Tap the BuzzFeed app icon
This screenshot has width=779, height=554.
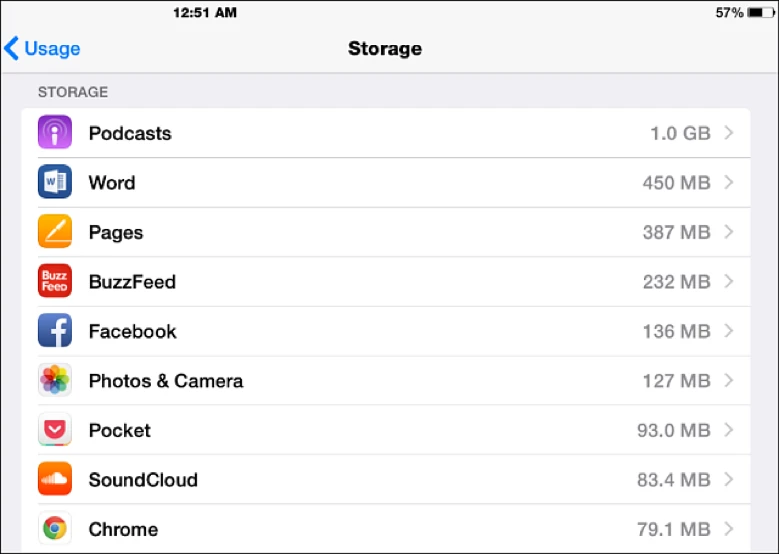click(55, 281)
